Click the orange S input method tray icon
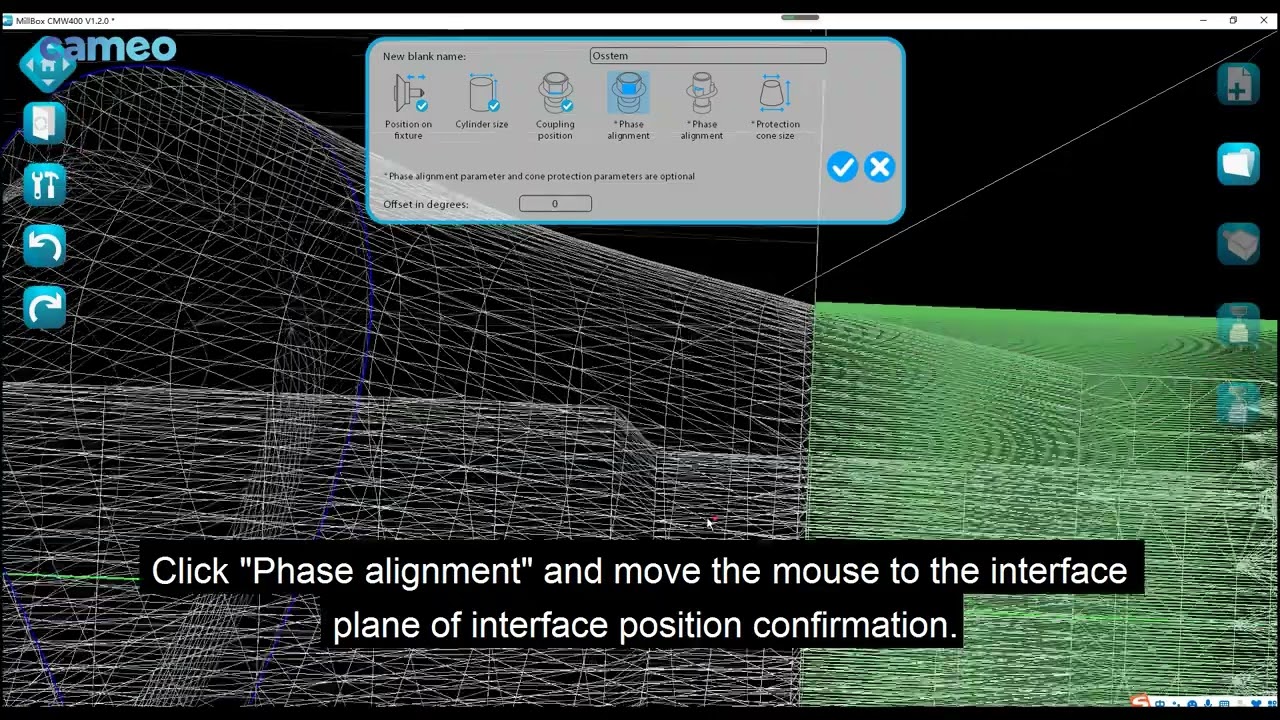This screenshot has width=1280, height=720. [x=1140, y=703]
